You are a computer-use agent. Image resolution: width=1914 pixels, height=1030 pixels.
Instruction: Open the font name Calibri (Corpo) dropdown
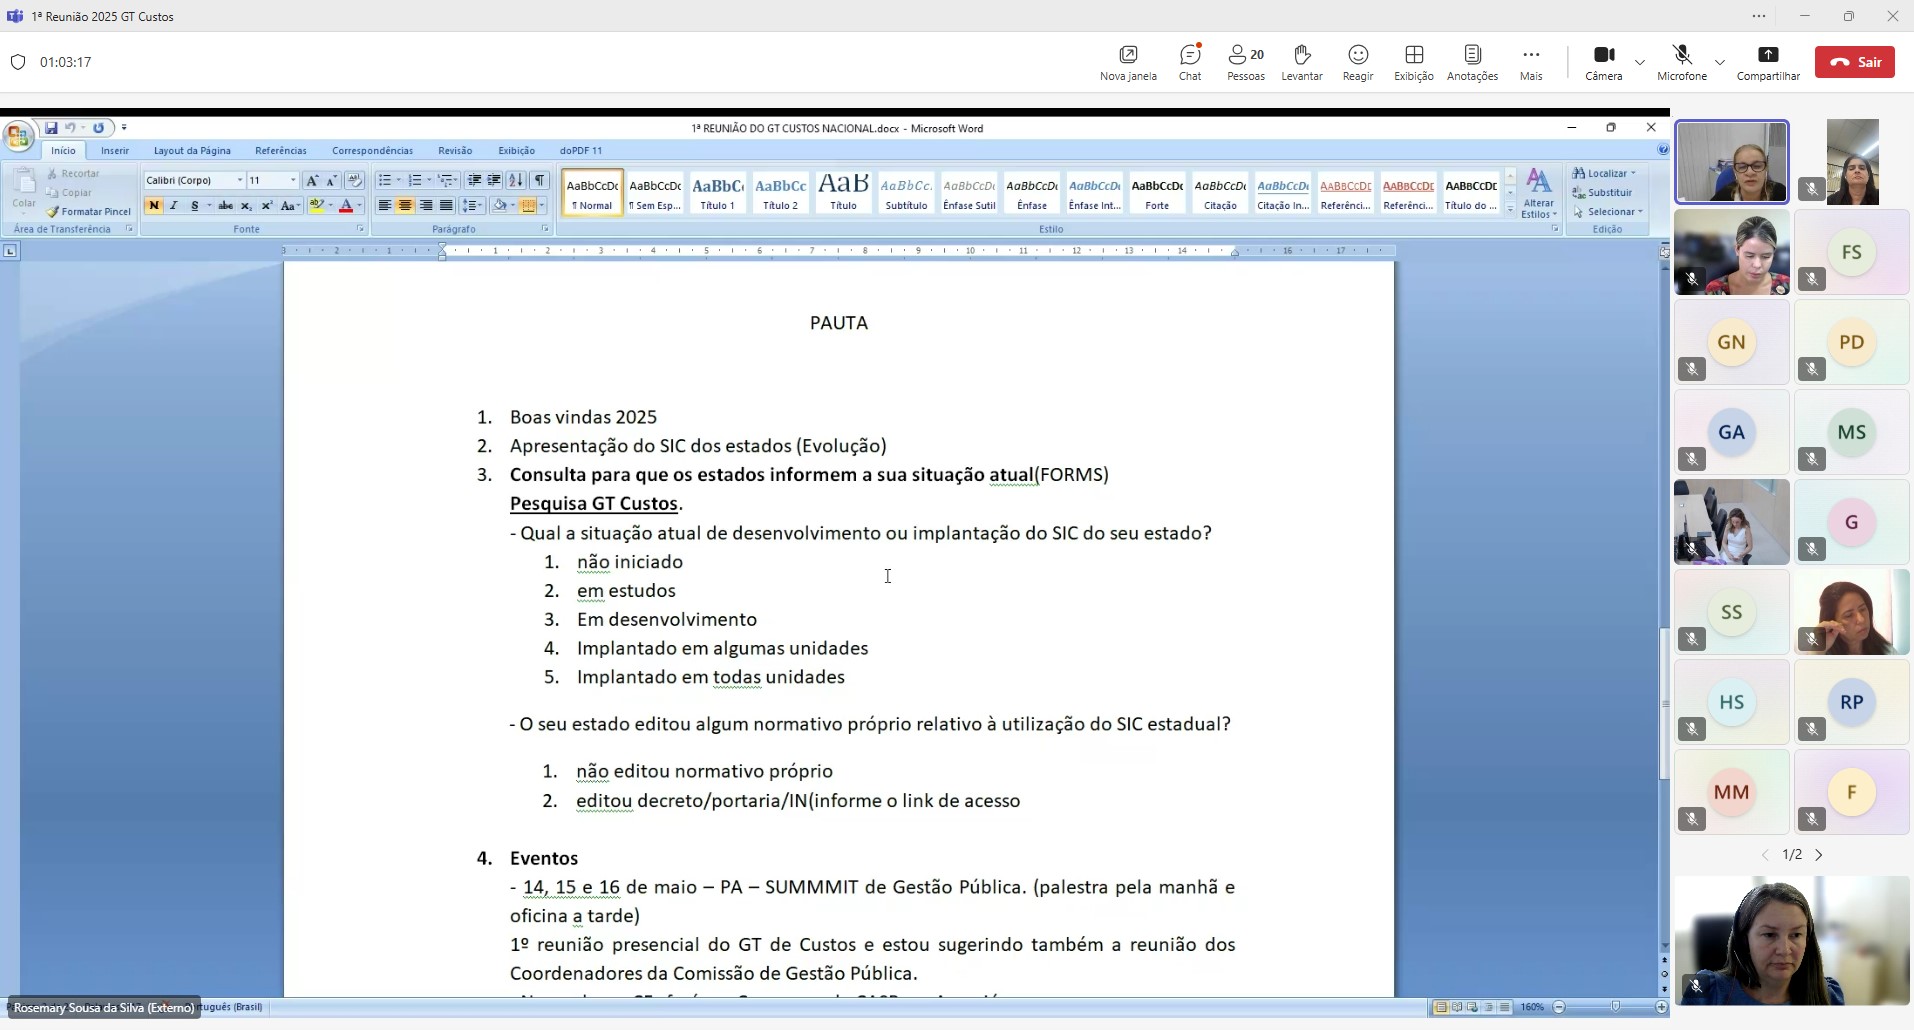click(240, 180)
